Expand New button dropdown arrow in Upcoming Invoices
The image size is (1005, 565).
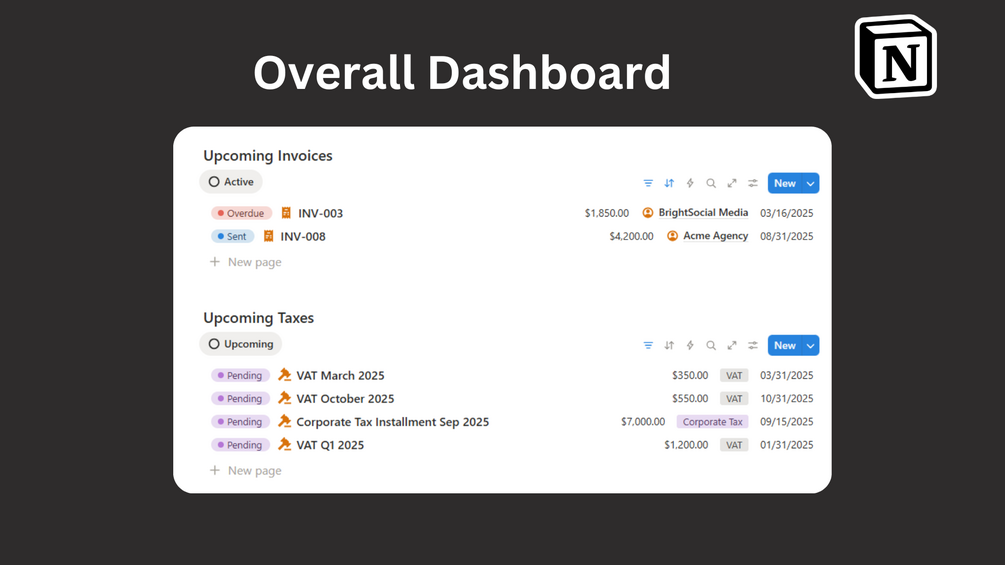click(810, 183)
